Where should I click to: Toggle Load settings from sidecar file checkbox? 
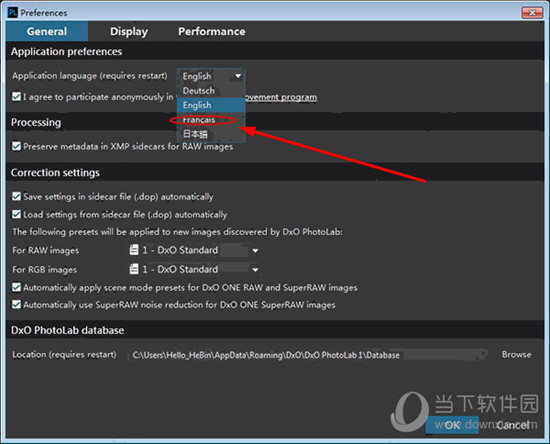coord(16,214)
